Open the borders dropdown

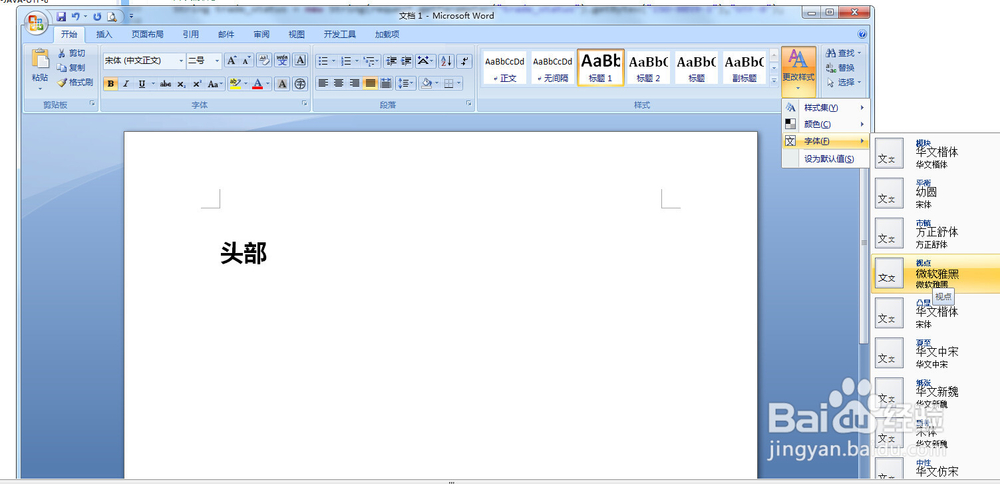point(459,83)
